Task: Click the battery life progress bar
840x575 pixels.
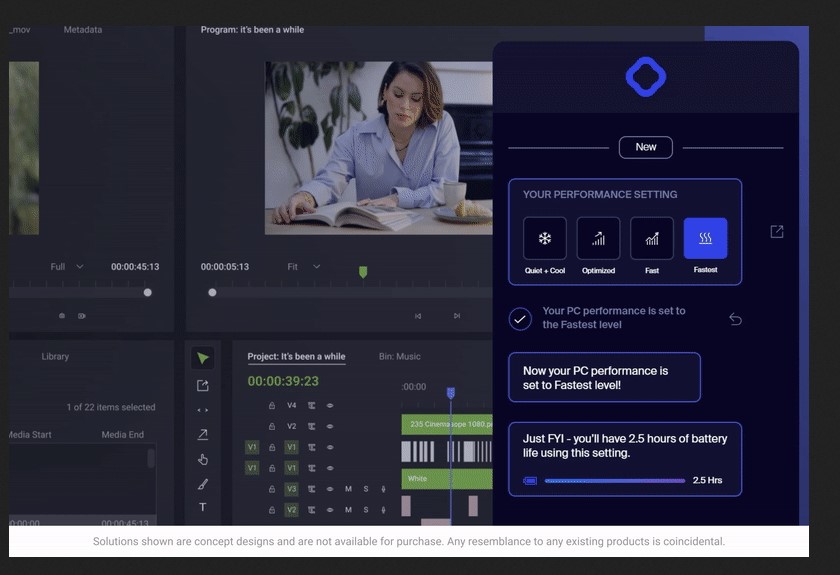Action: click(x=615, y=481)
